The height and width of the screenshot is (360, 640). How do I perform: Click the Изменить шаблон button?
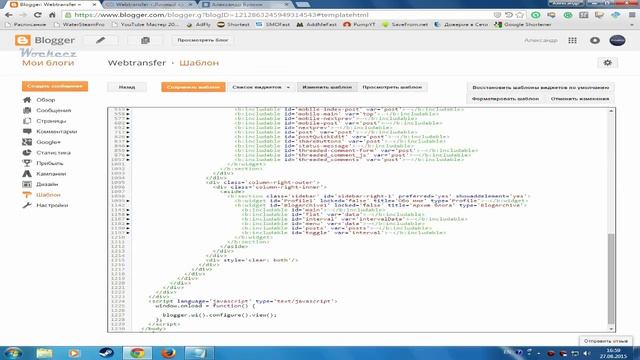[327, 87]
